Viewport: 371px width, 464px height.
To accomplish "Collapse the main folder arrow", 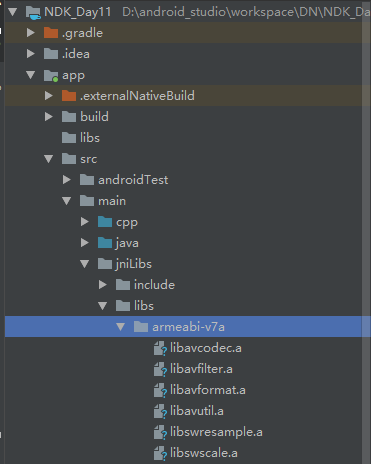I will click(x=67, y=201).
